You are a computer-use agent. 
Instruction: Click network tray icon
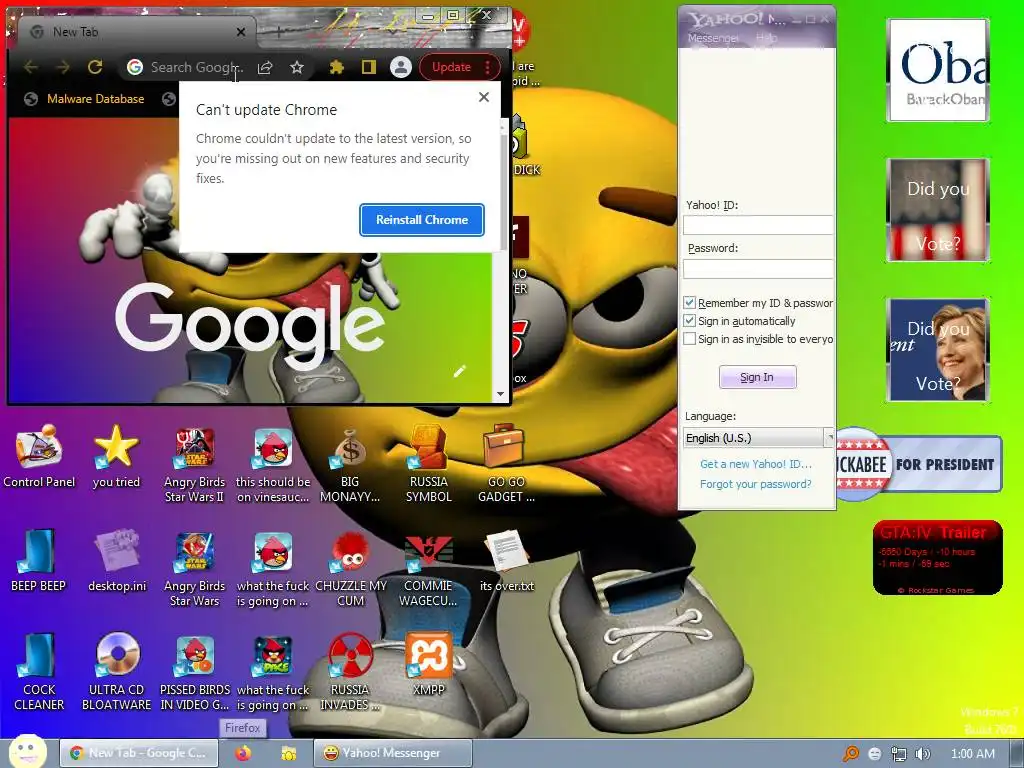pos(899,754)
